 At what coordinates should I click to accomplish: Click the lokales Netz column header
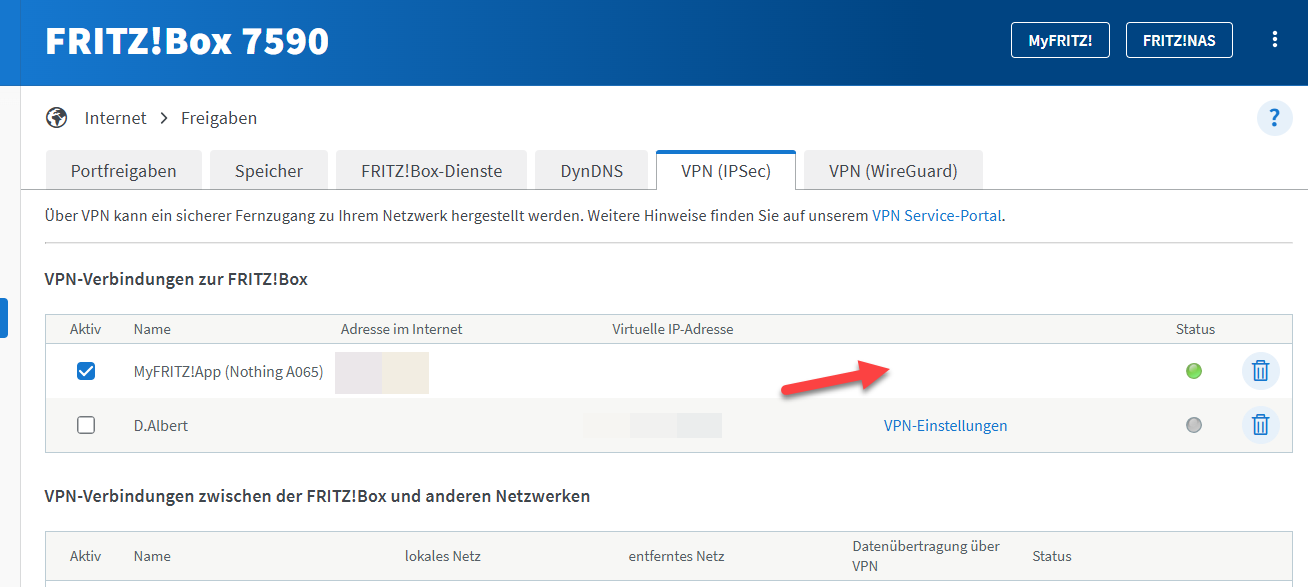click(443, 556)
